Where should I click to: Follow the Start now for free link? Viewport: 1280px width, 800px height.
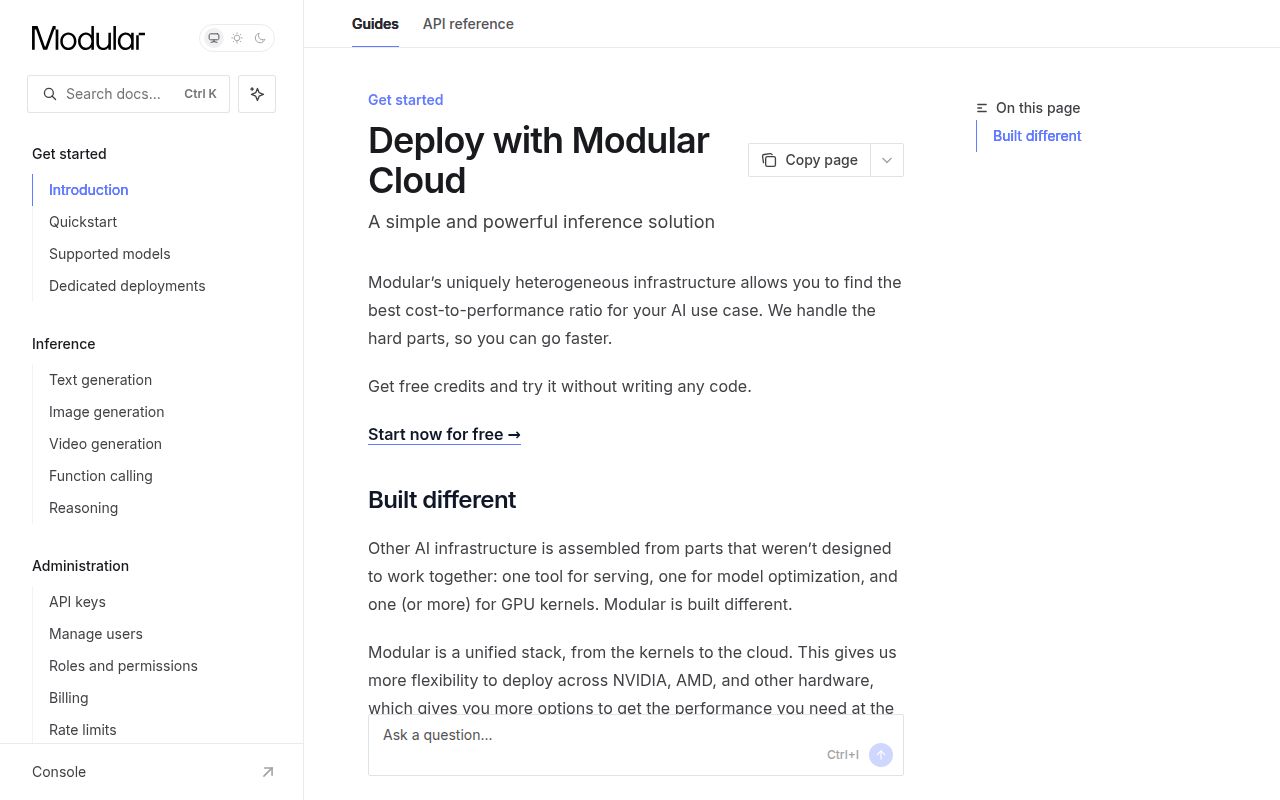coord(444,434)
